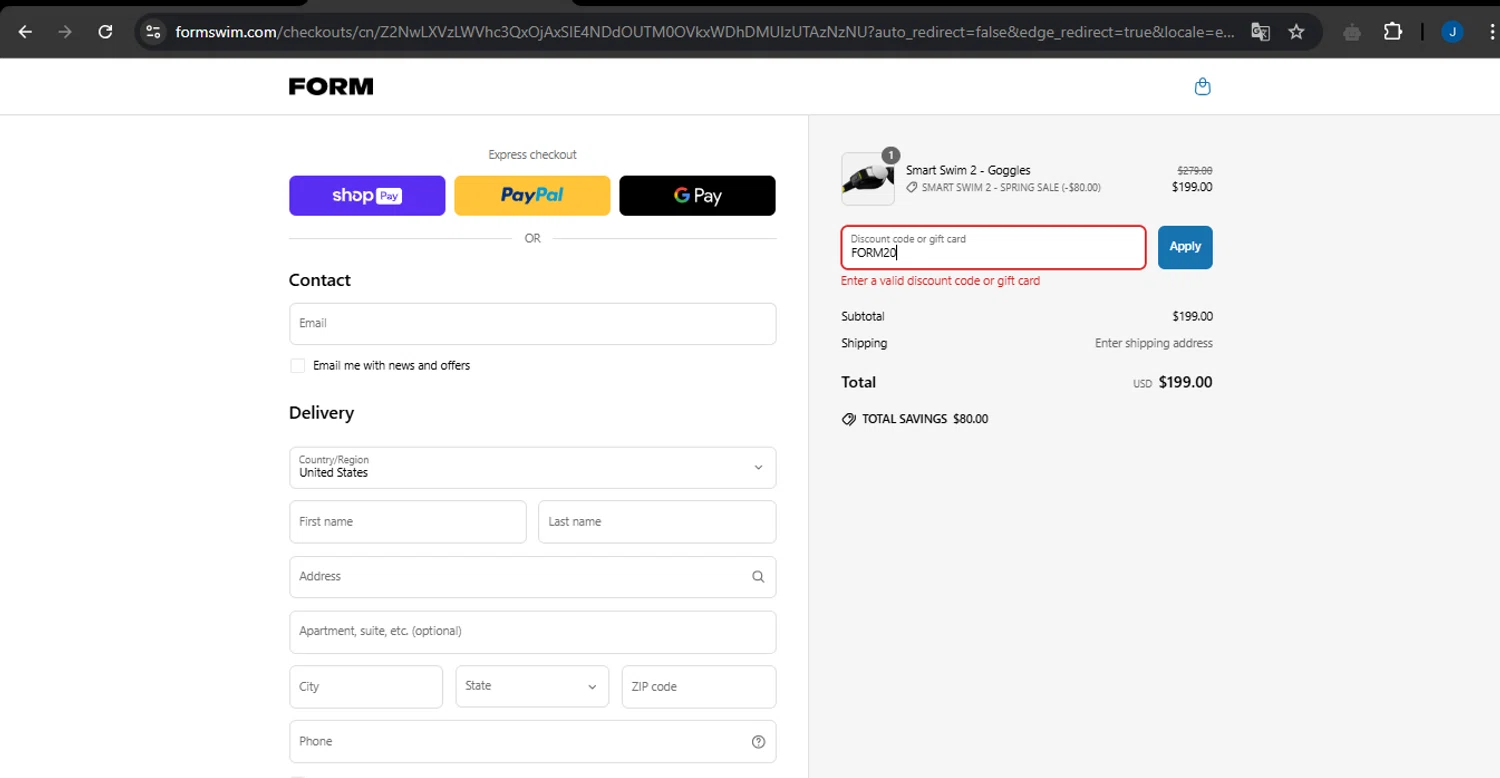This screenshot has width=1500, height=778.
Task: Click the total amount $199.00 beside USD
Action: coord(1185,382)
